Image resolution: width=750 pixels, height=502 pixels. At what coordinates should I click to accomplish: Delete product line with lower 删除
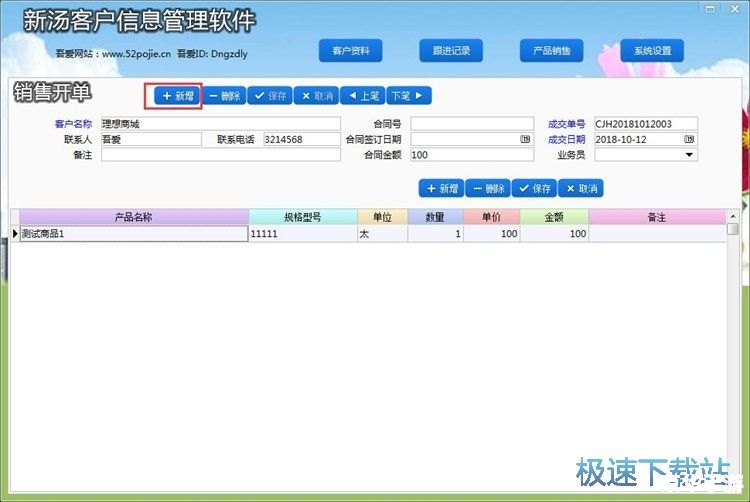click(x=488, y=188)
